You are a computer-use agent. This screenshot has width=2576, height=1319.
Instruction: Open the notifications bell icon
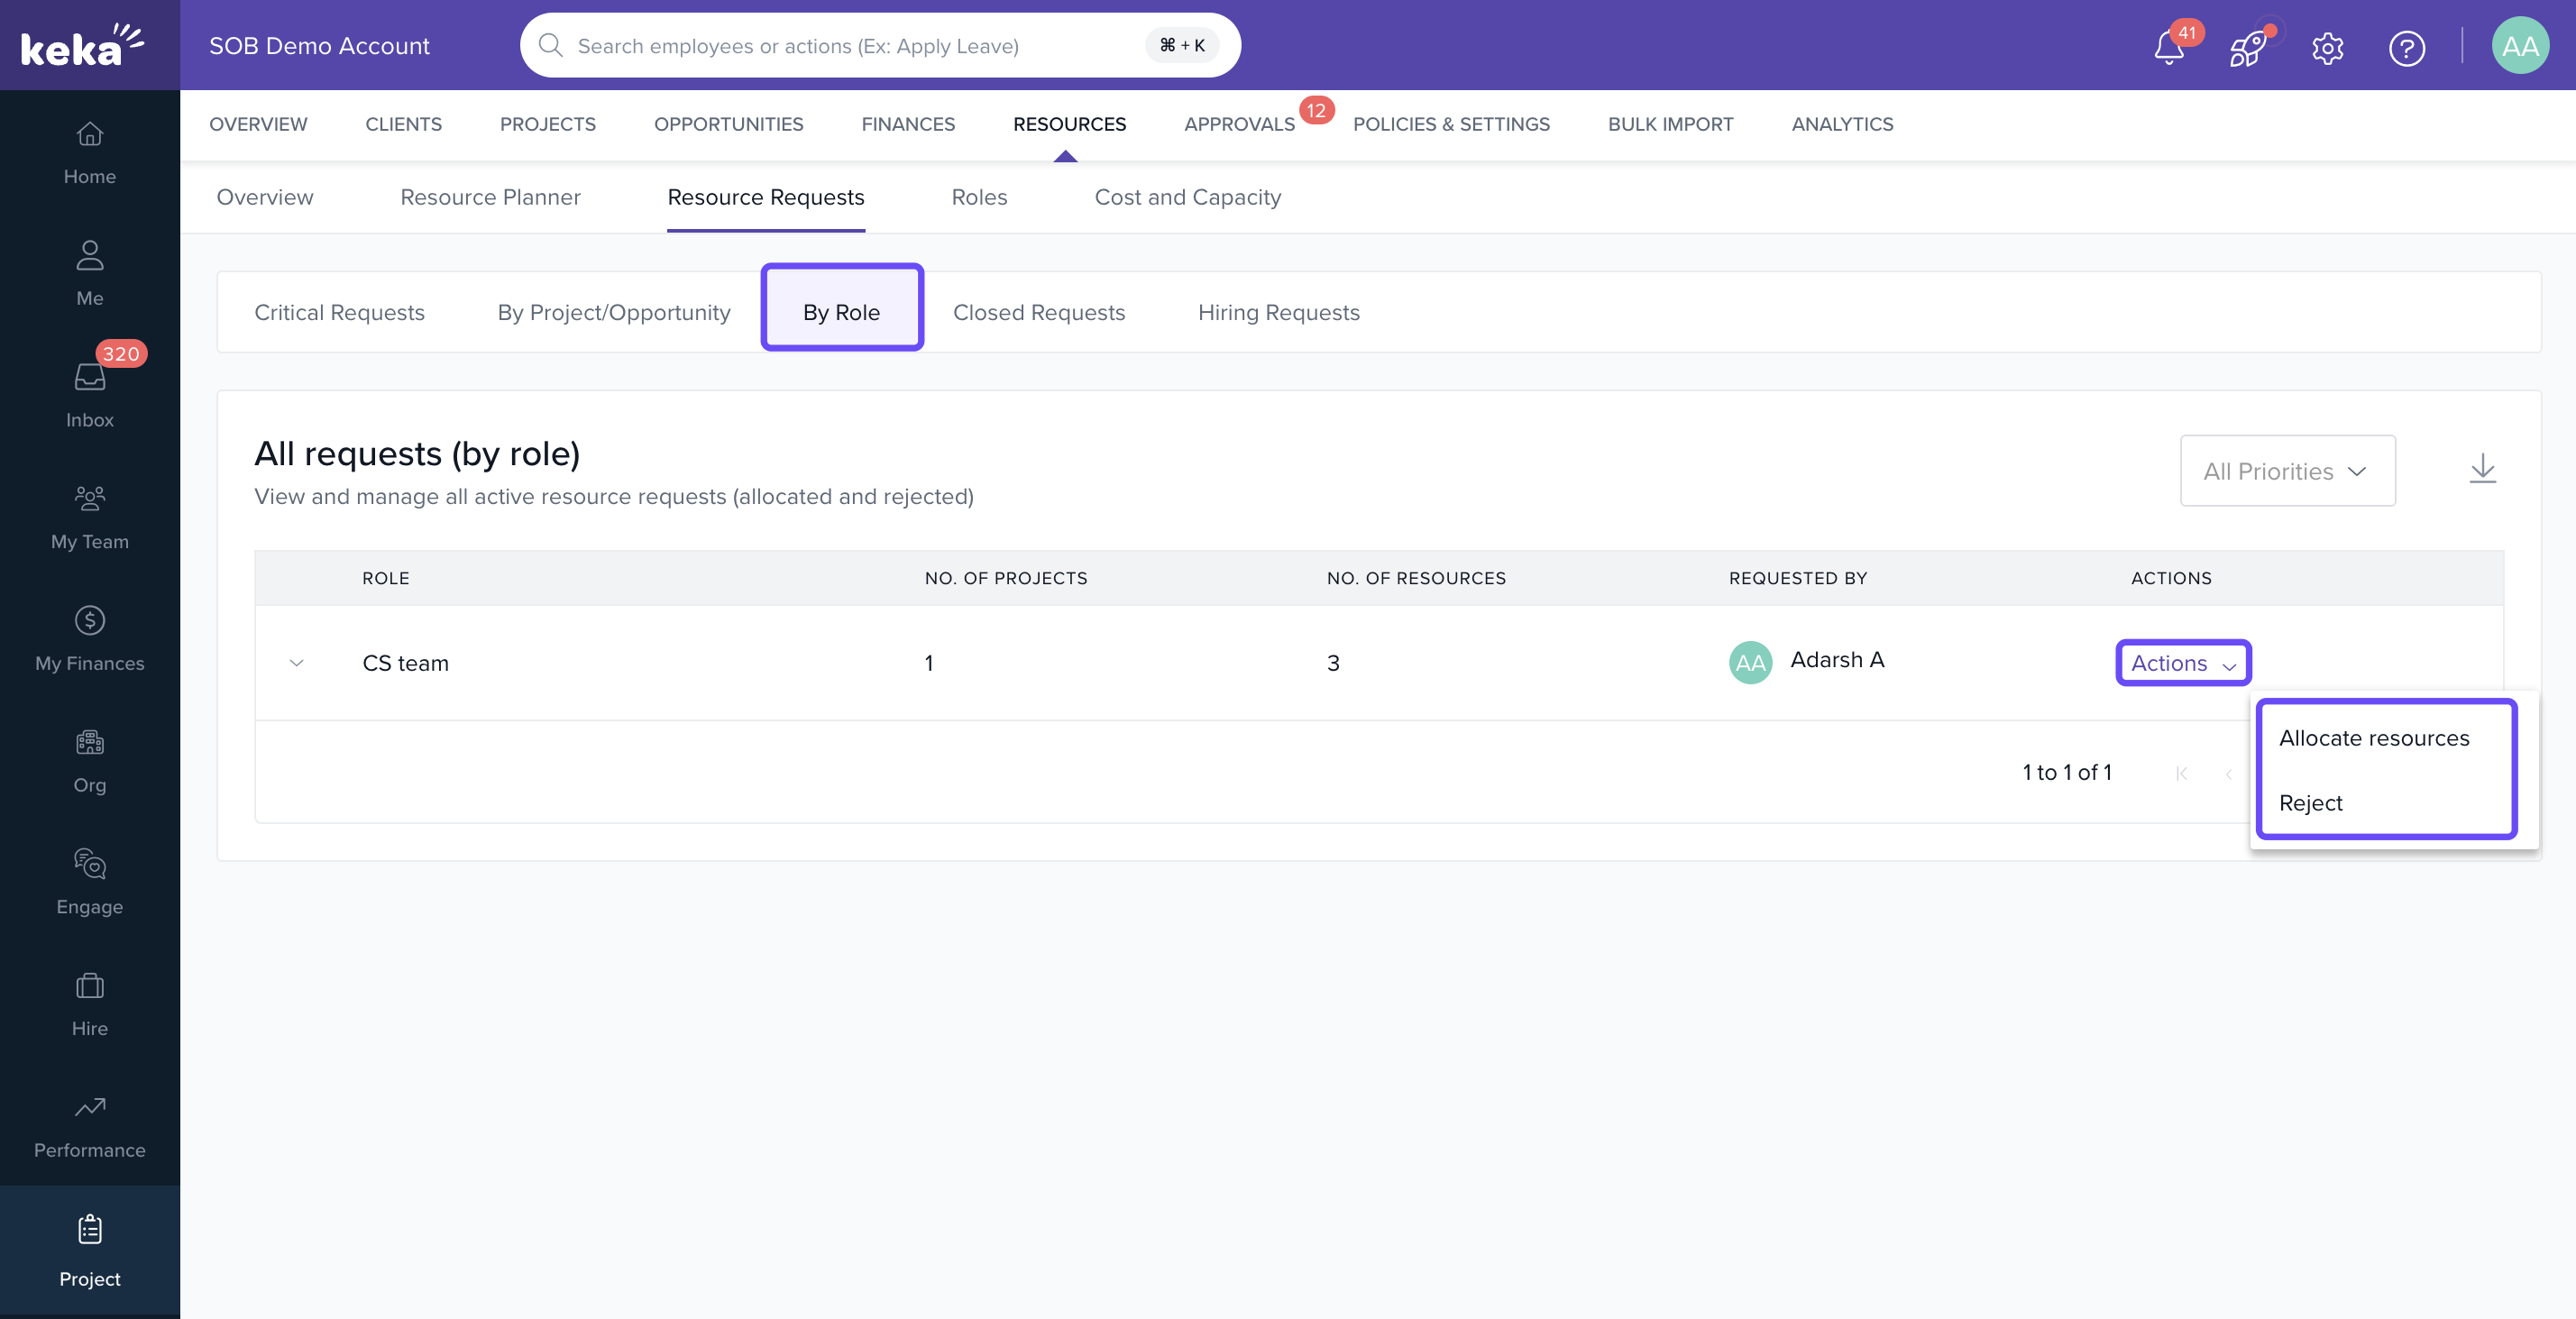(2168, 47)
